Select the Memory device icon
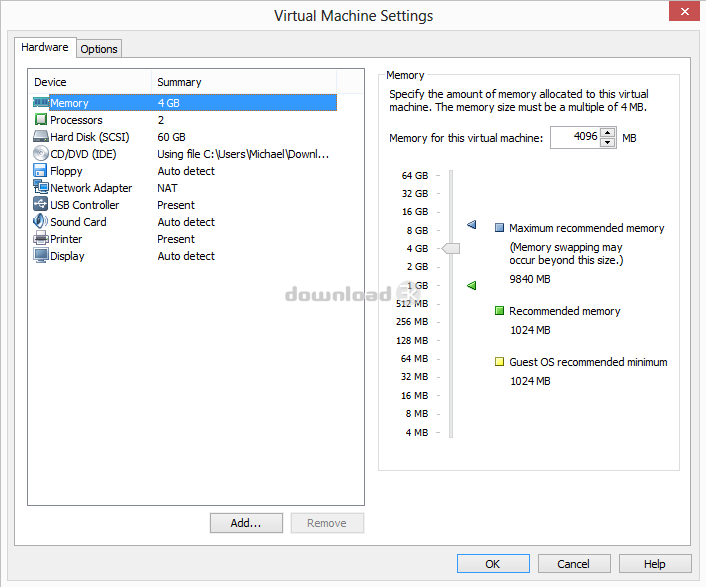Screen dimensions: 706x587 click(x=41, y=103)
